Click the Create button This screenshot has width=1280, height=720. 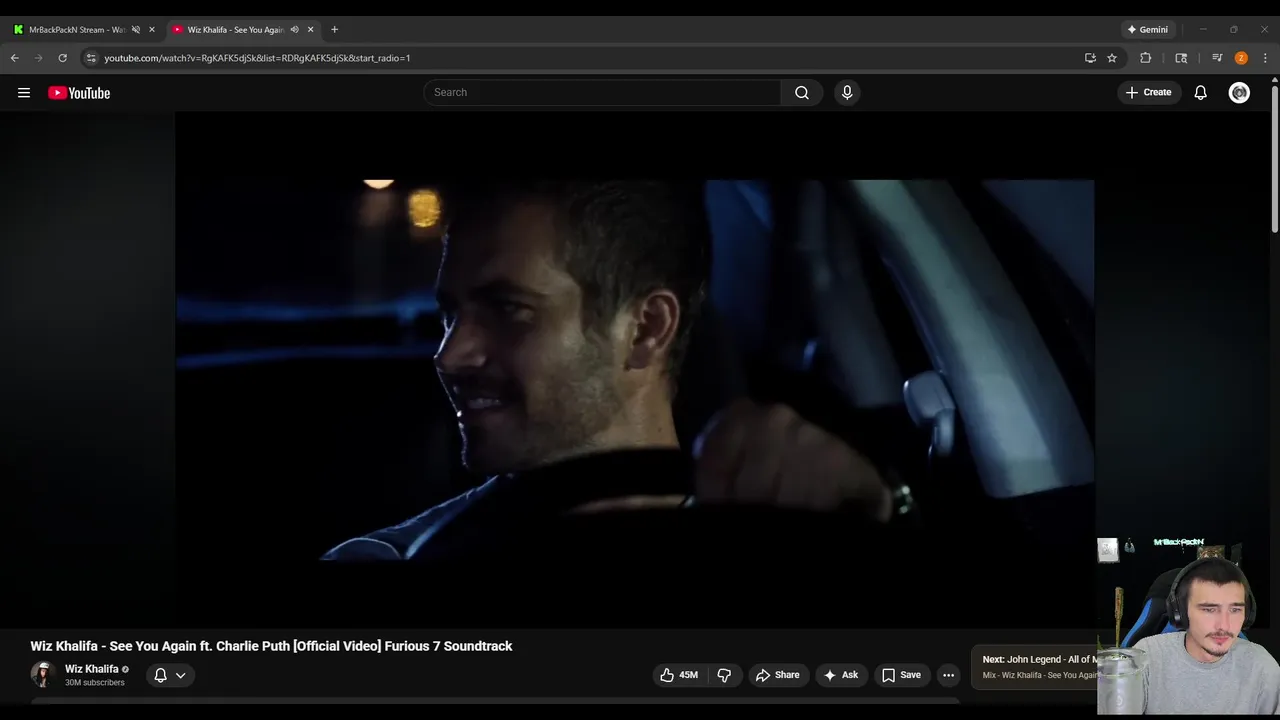coord(1149,92)
